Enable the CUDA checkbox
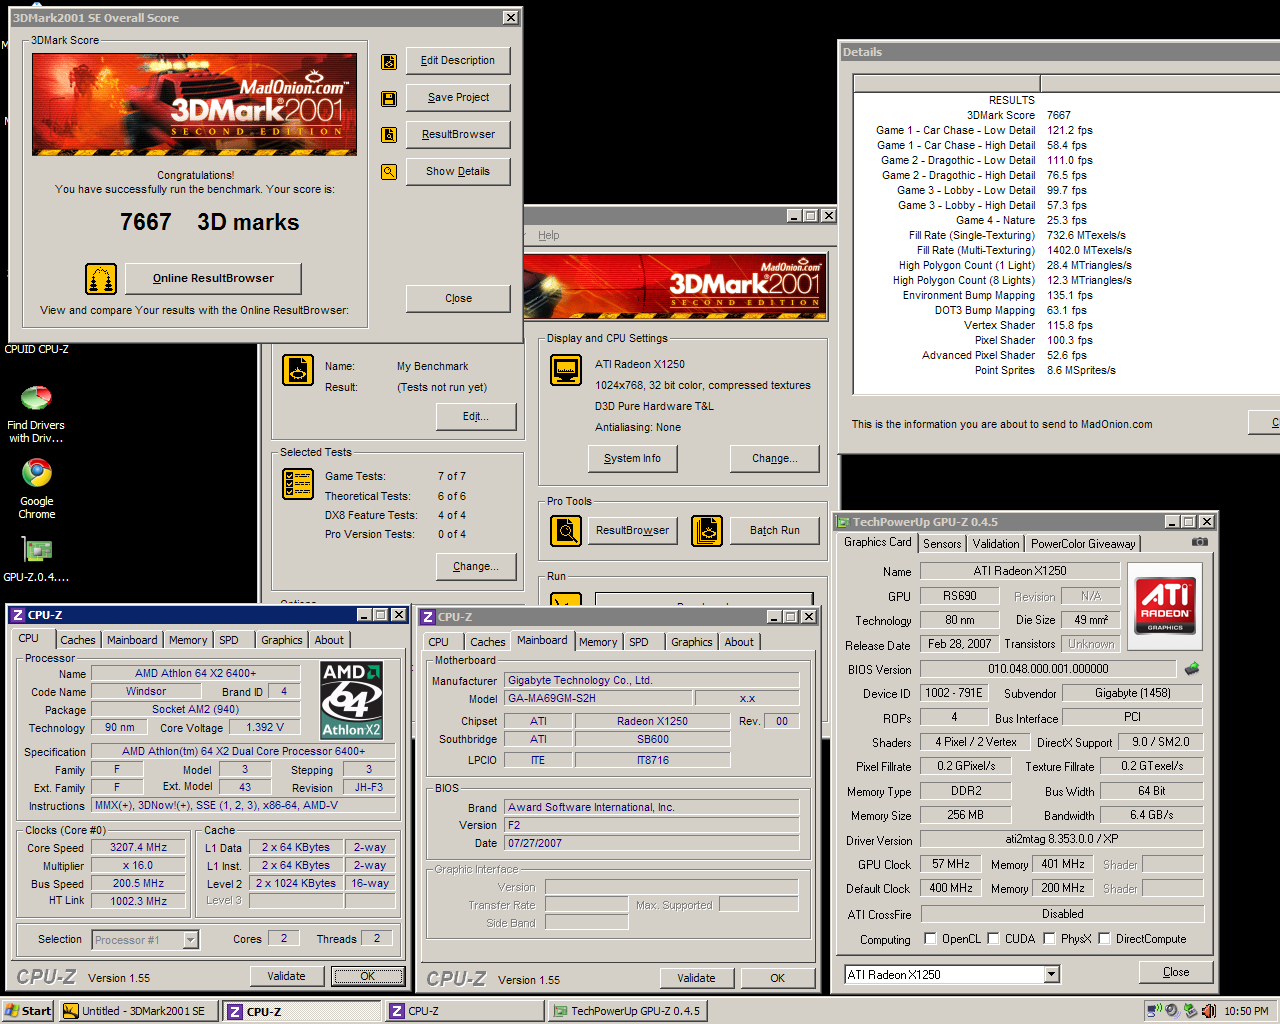This screenshot has height=1024, width=1280. coord(993,939)
